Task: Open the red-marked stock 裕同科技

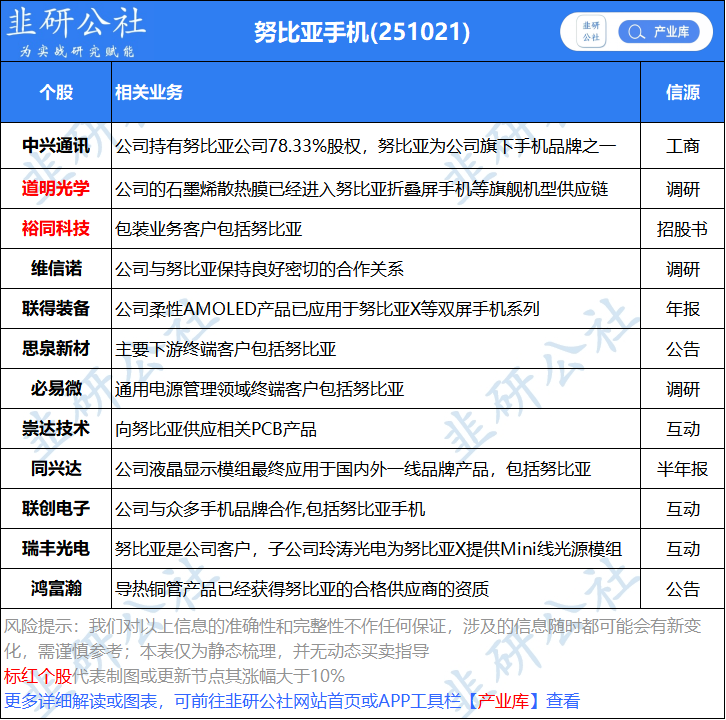Action: click(56, 229)
